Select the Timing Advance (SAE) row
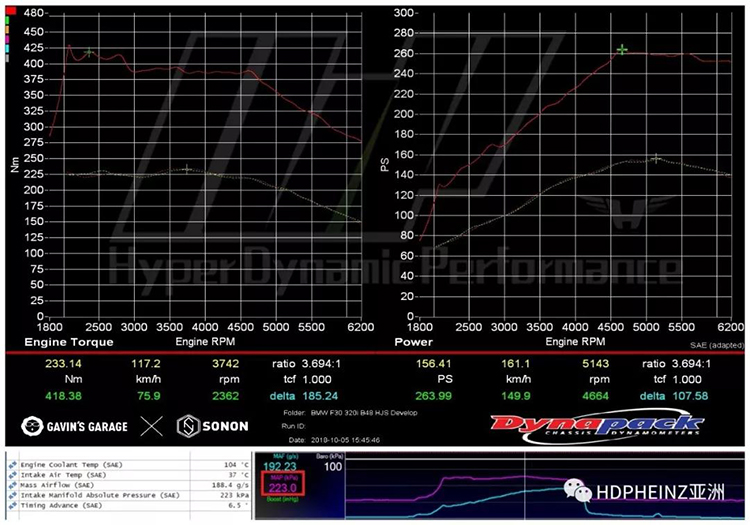Screen dimensions: 750x525 tap(129, 505)
